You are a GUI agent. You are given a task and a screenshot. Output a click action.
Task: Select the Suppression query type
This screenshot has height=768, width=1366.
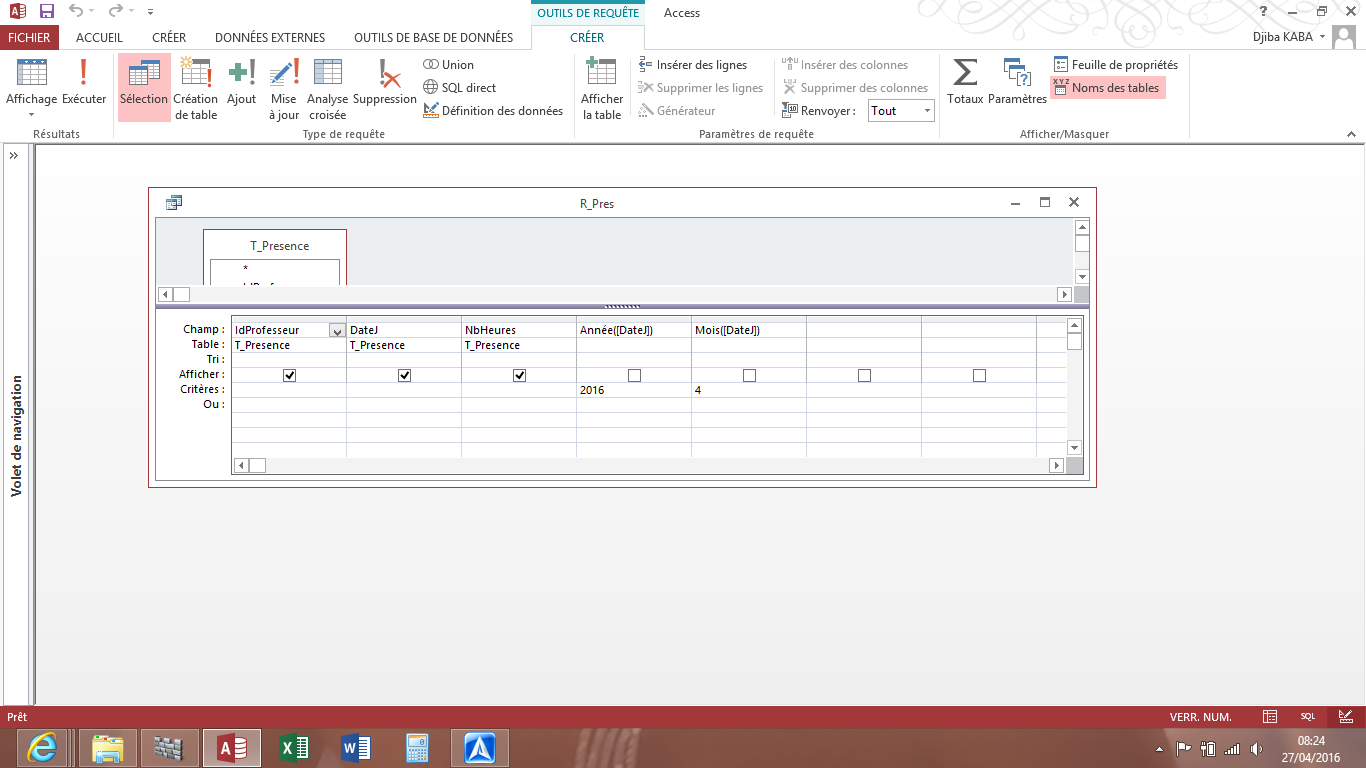(x=385, y=82)
